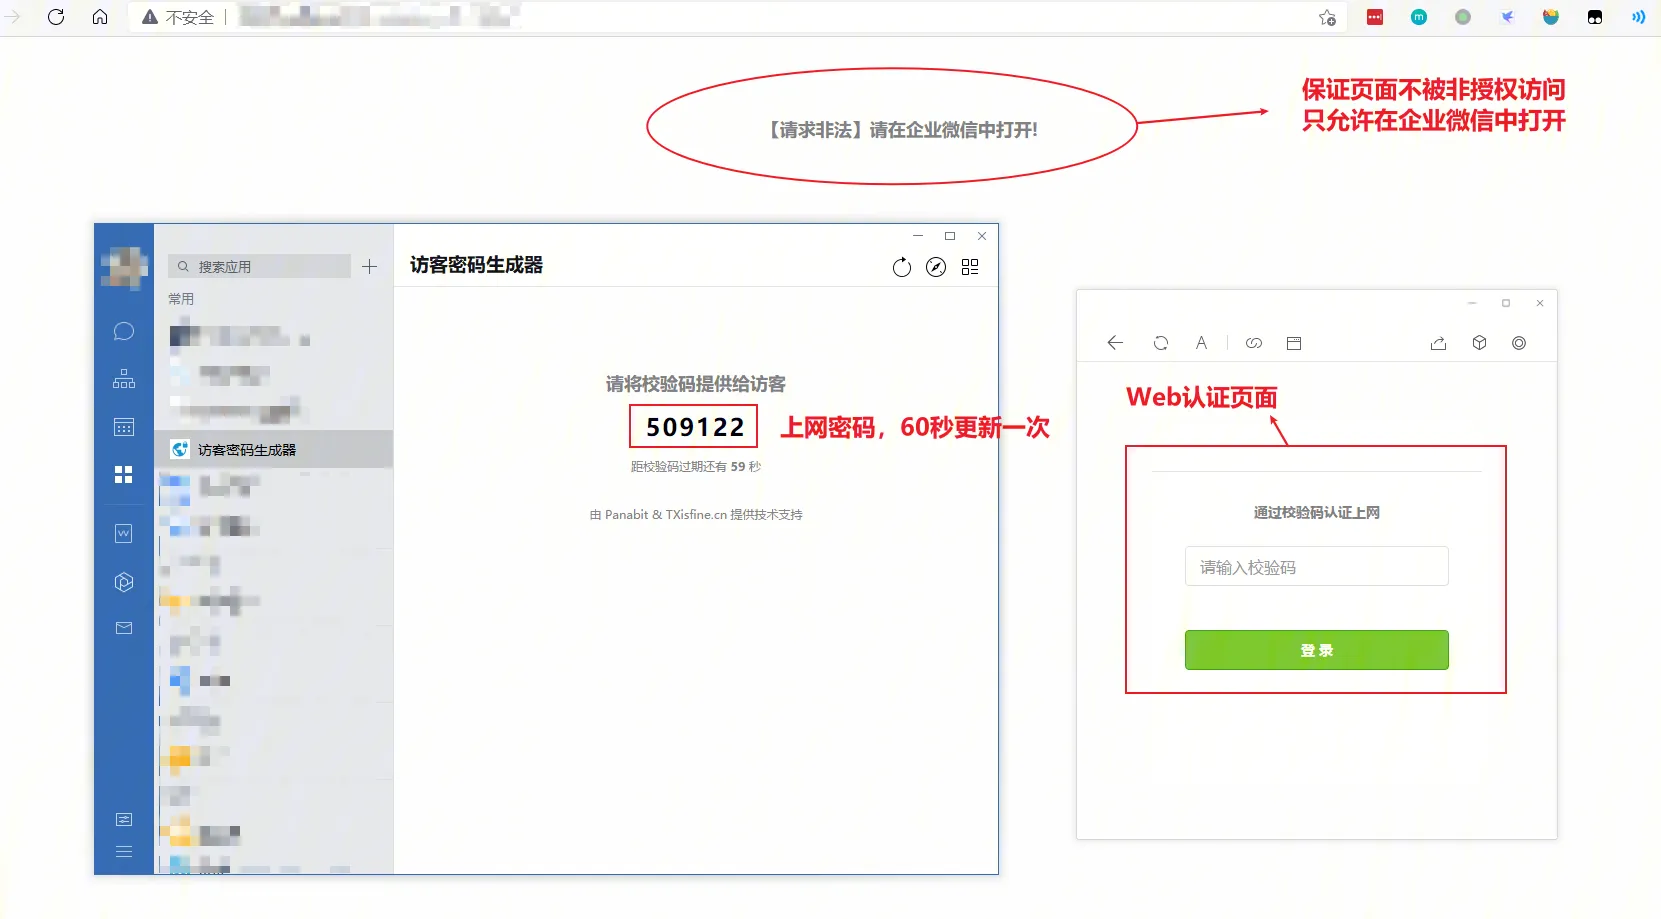This screenshot has width=1661, height=919.
Task: Click the grid icon beside the compass
Action: (x=970, y=267)
